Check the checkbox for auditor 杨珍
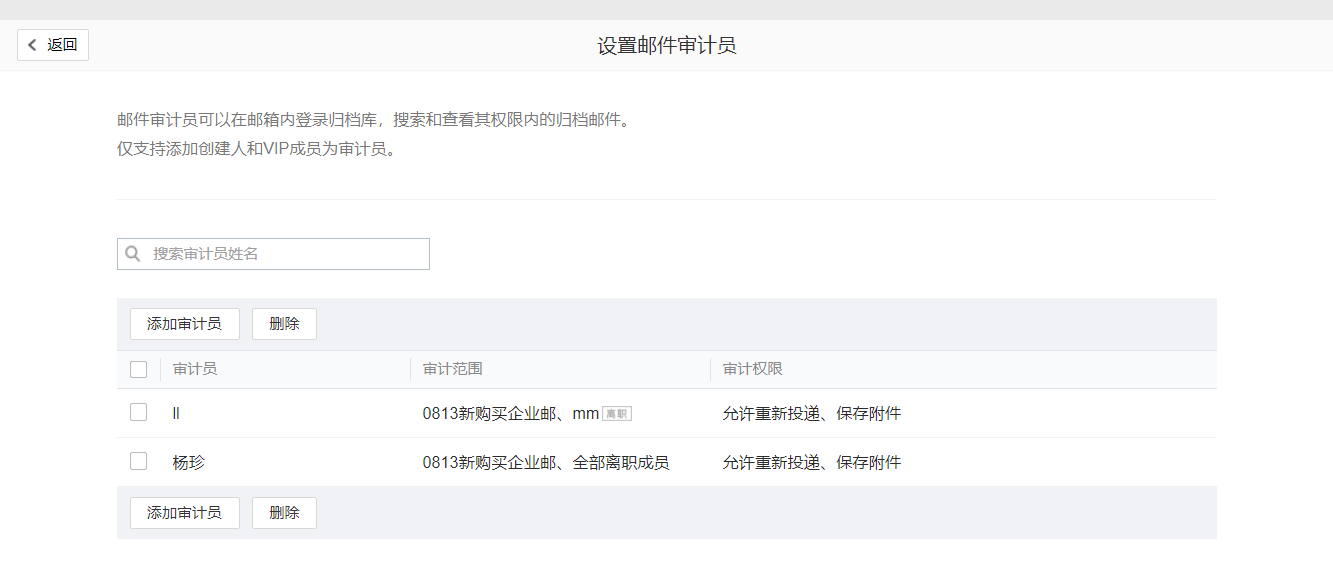The width and height of the screenshot is (1333, 582). pos(138,462)
